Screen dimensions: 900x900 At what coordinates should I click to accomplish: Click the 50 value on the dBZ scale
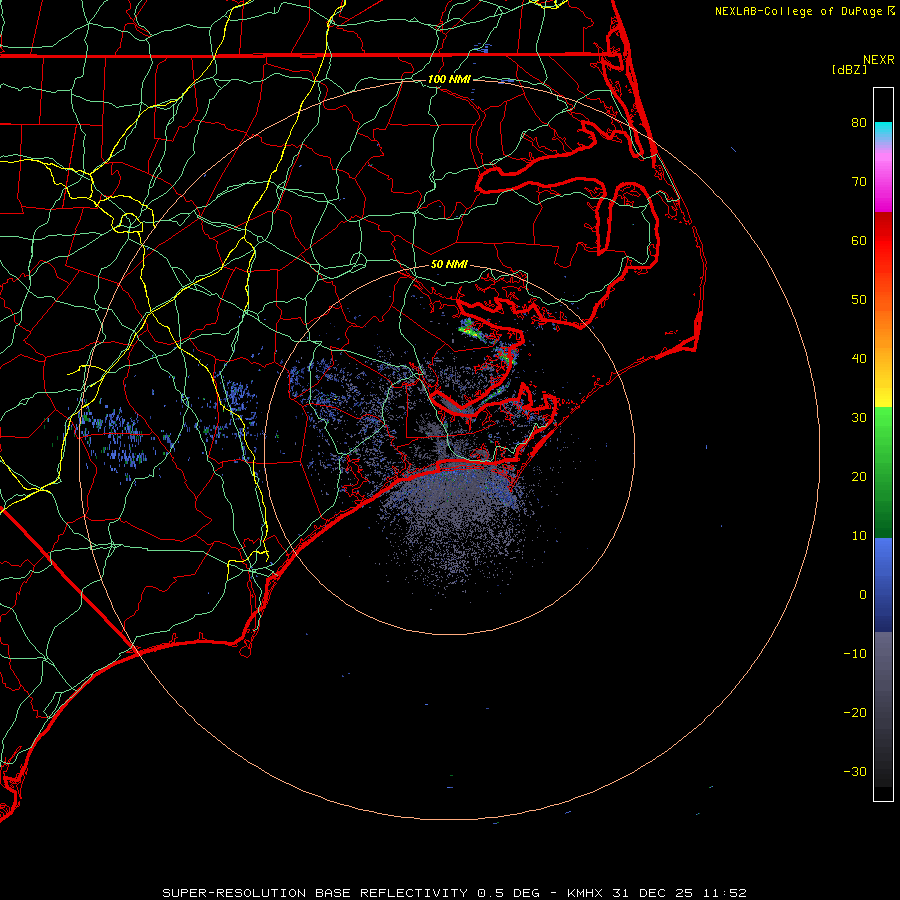859,300
